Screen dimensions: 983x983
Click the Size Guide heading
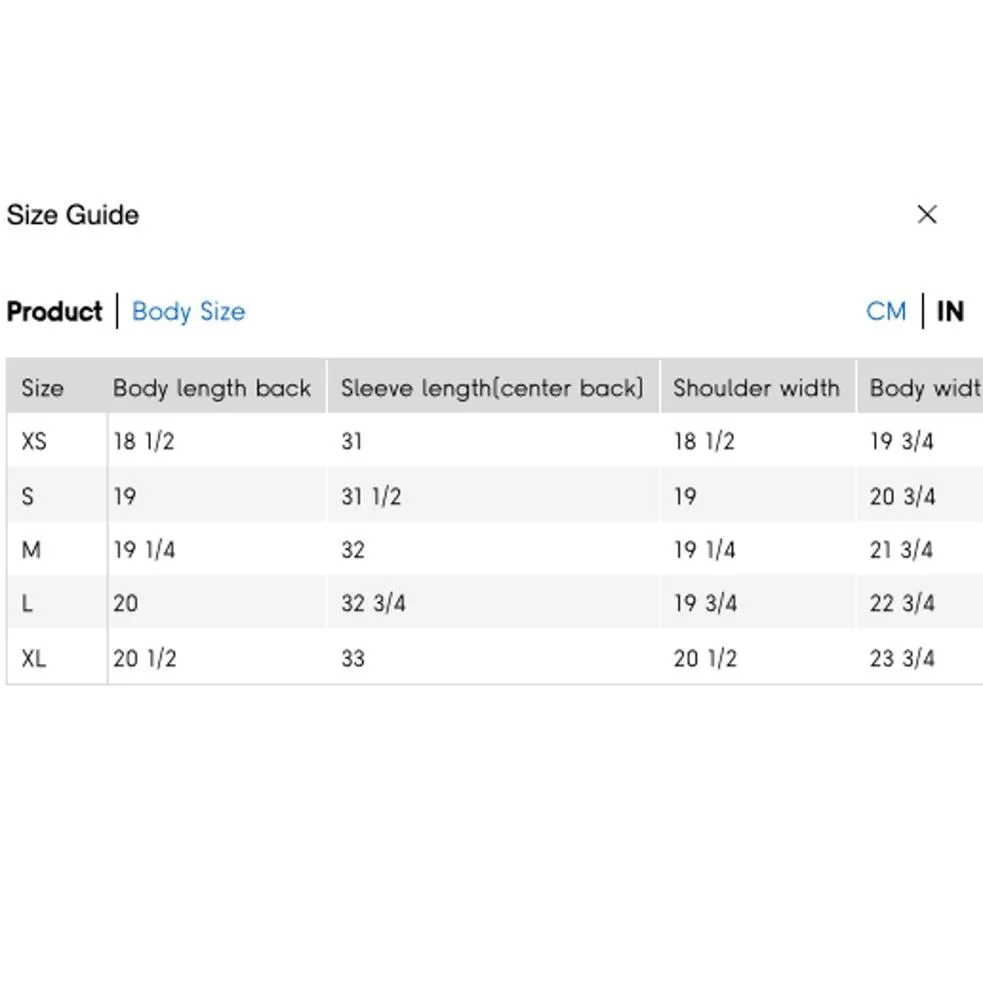tap(73, 215)
